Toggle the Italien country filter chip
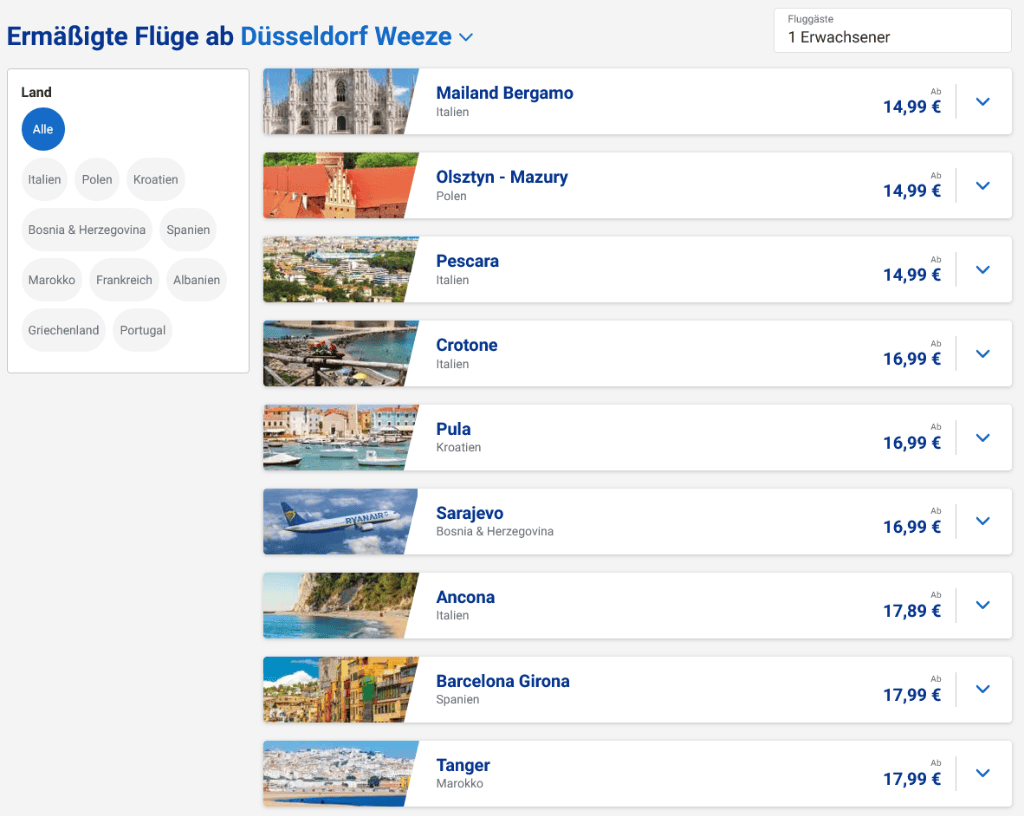1024x816 pixels. tap(44, 180)
